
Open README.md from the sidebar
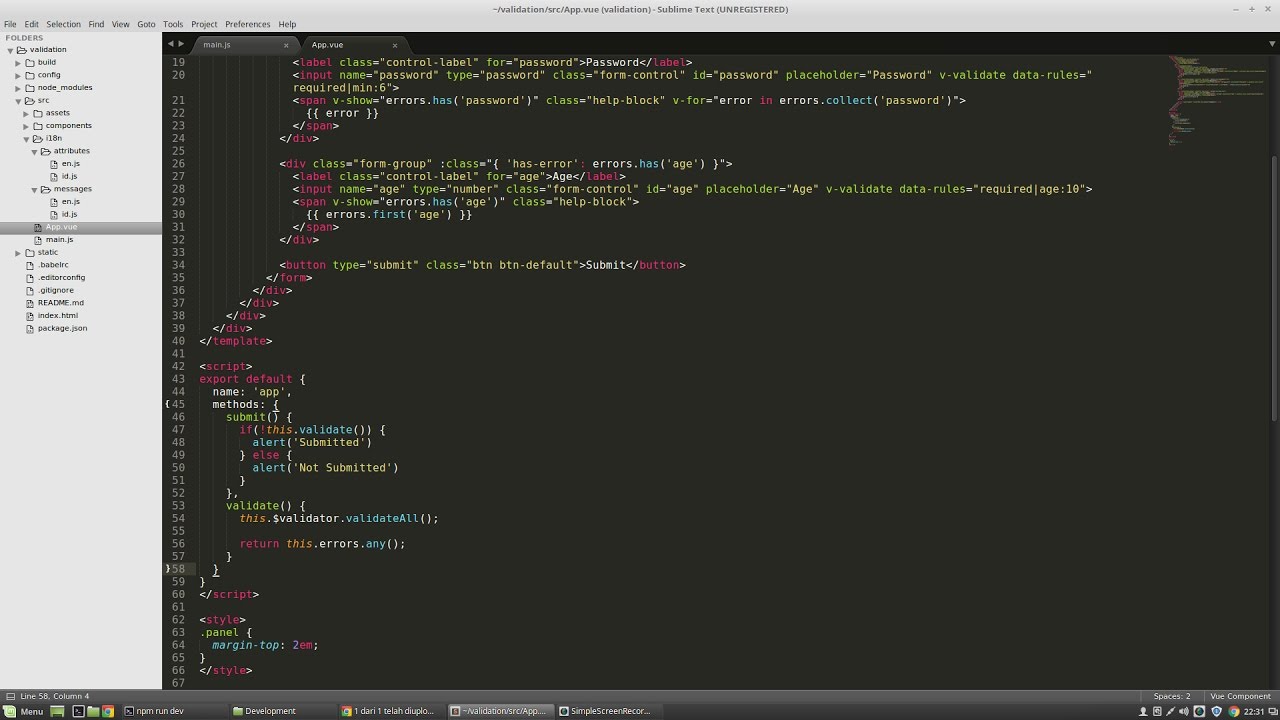61,302
